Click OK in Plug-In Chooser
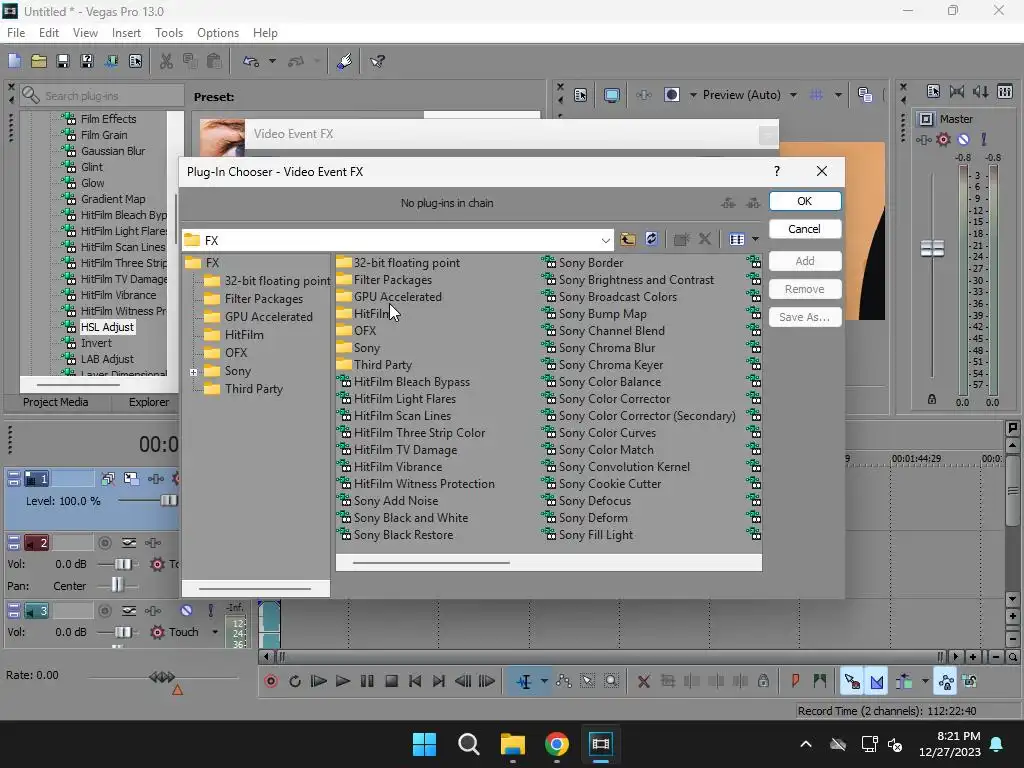The width and height of the screenshot is (1024, 768). coord(805,201)
